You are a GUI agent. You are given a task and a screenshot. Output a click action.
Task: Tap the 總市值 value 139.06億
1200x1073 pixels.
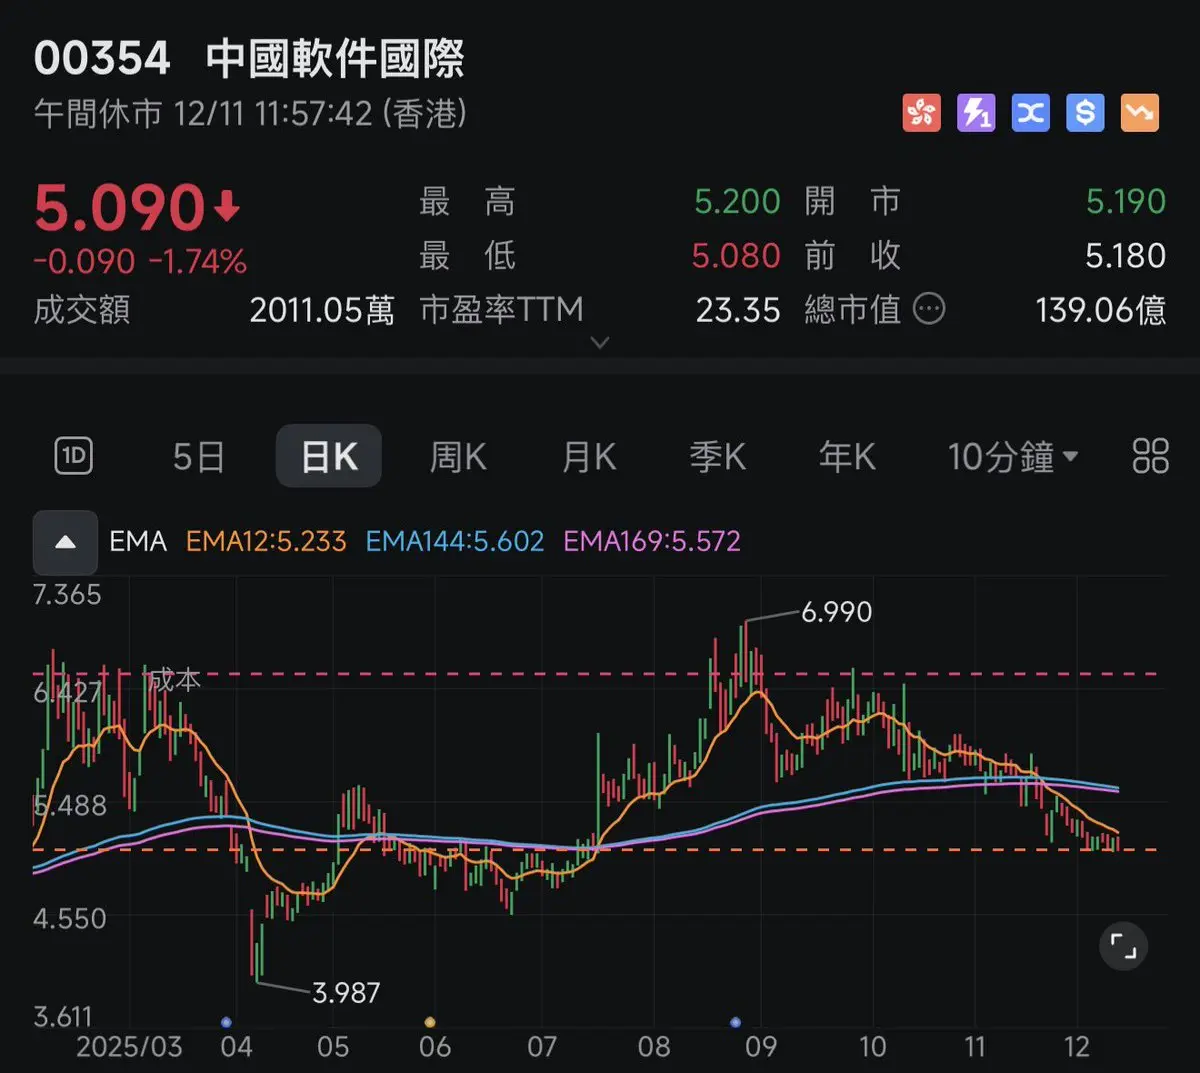tap(1101, 310)
